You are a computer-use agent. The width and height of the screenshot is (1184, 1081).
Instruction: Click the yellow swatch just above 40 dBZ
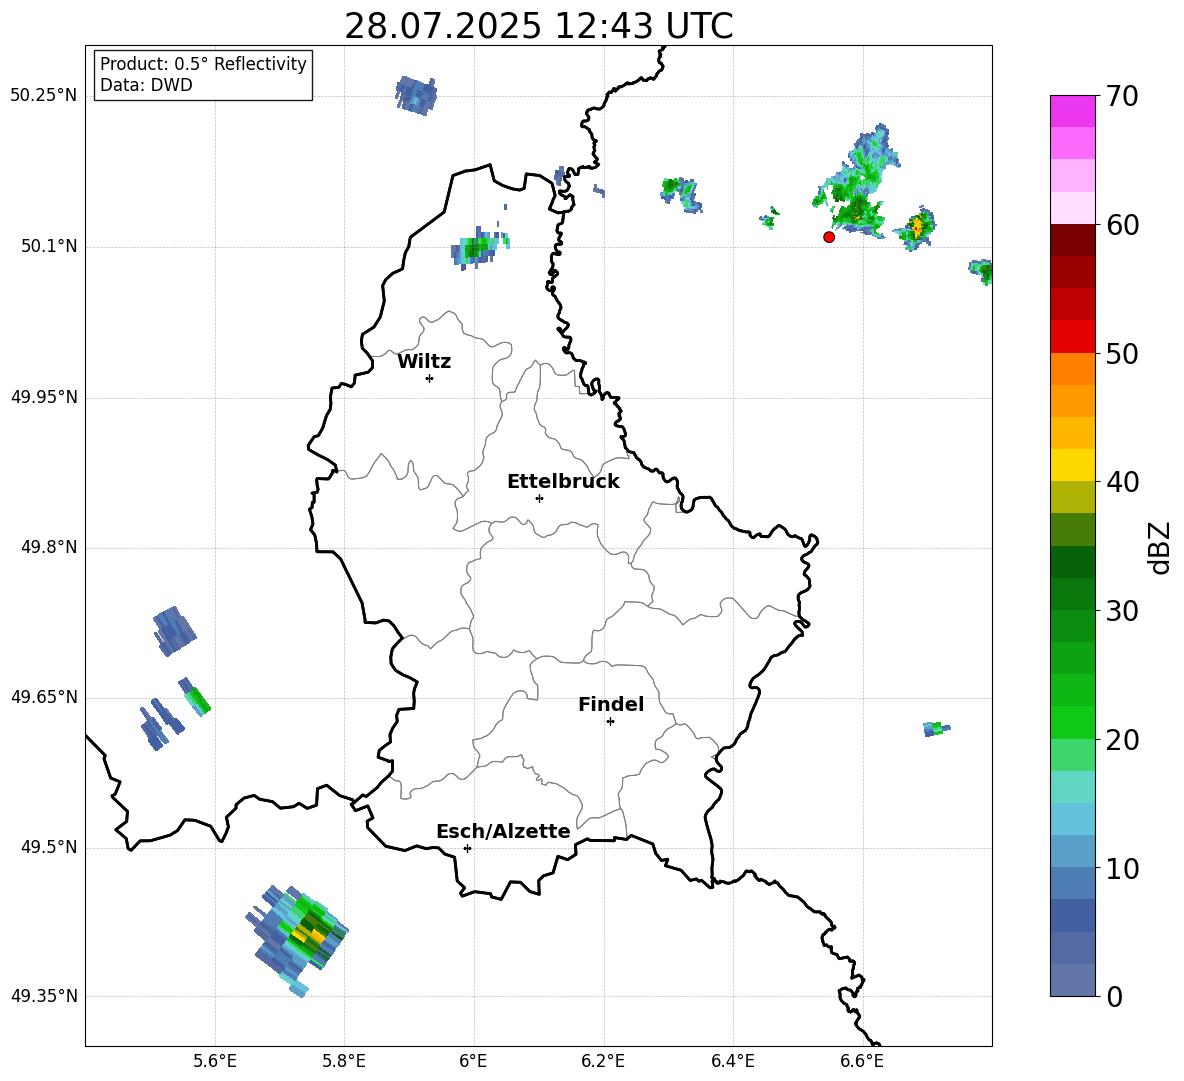point(1073,465)
